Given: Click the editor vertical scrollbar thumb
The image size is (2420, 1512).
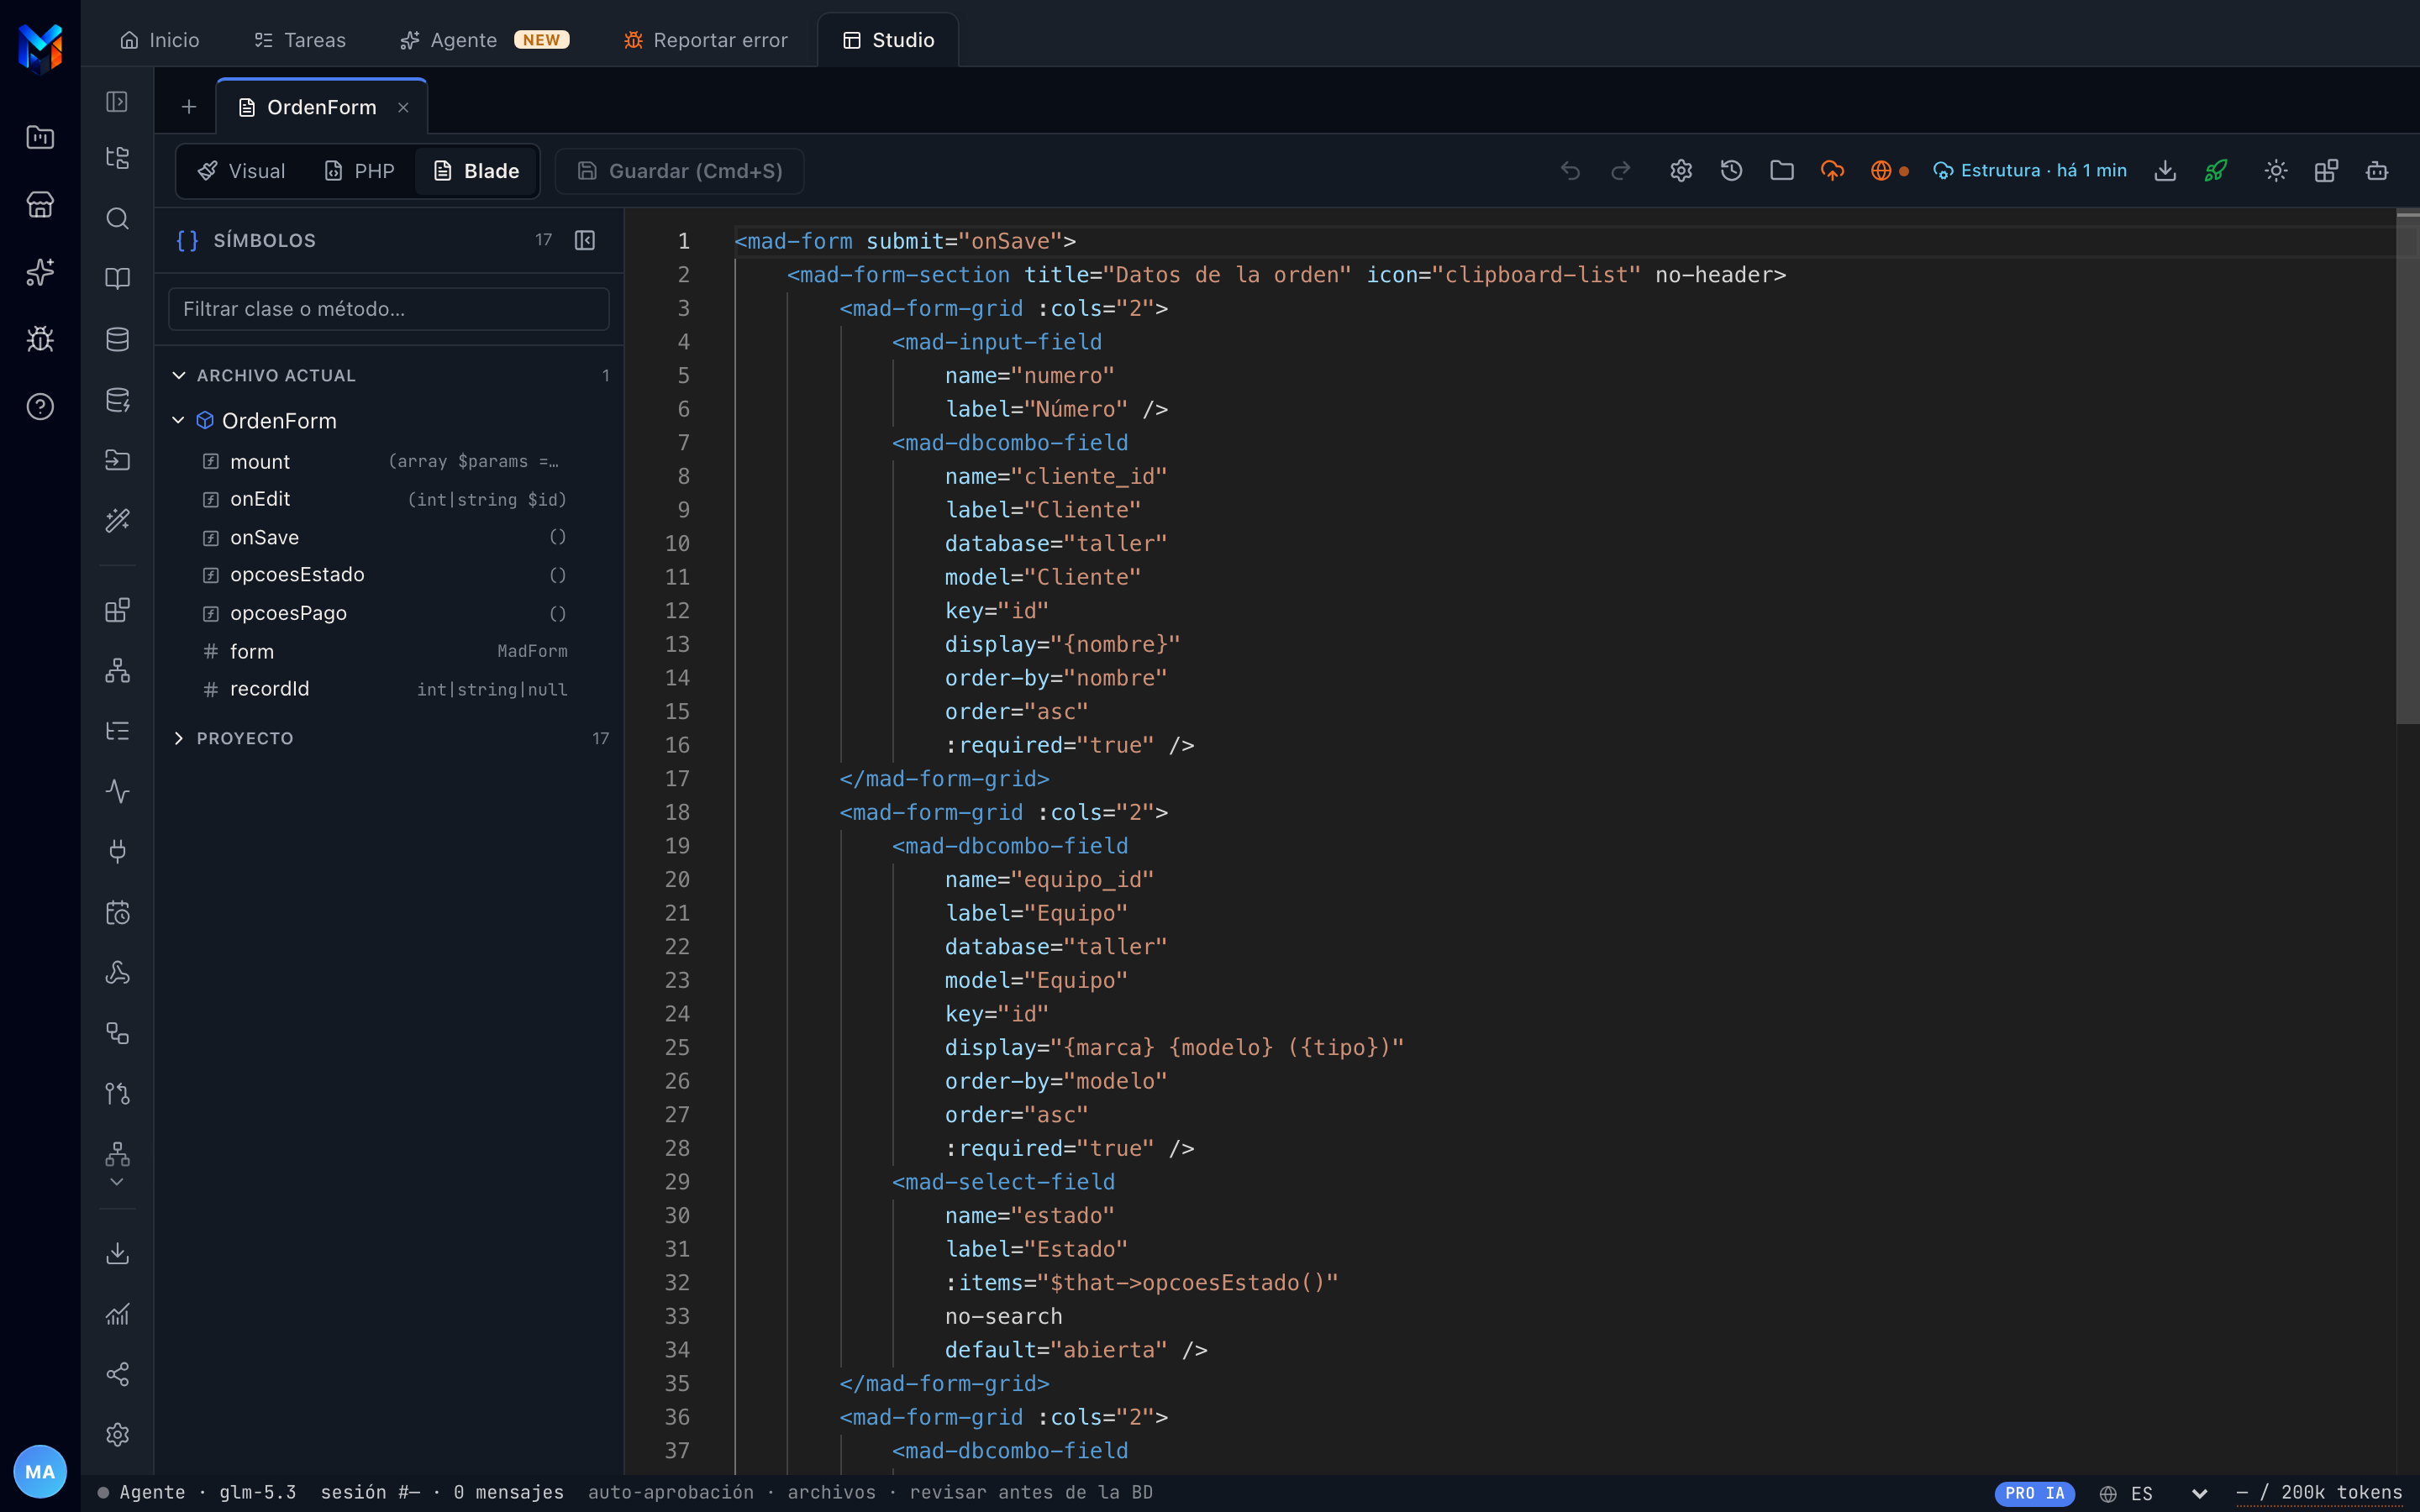Looking at the screenshot, I should tap(2407, 467).
